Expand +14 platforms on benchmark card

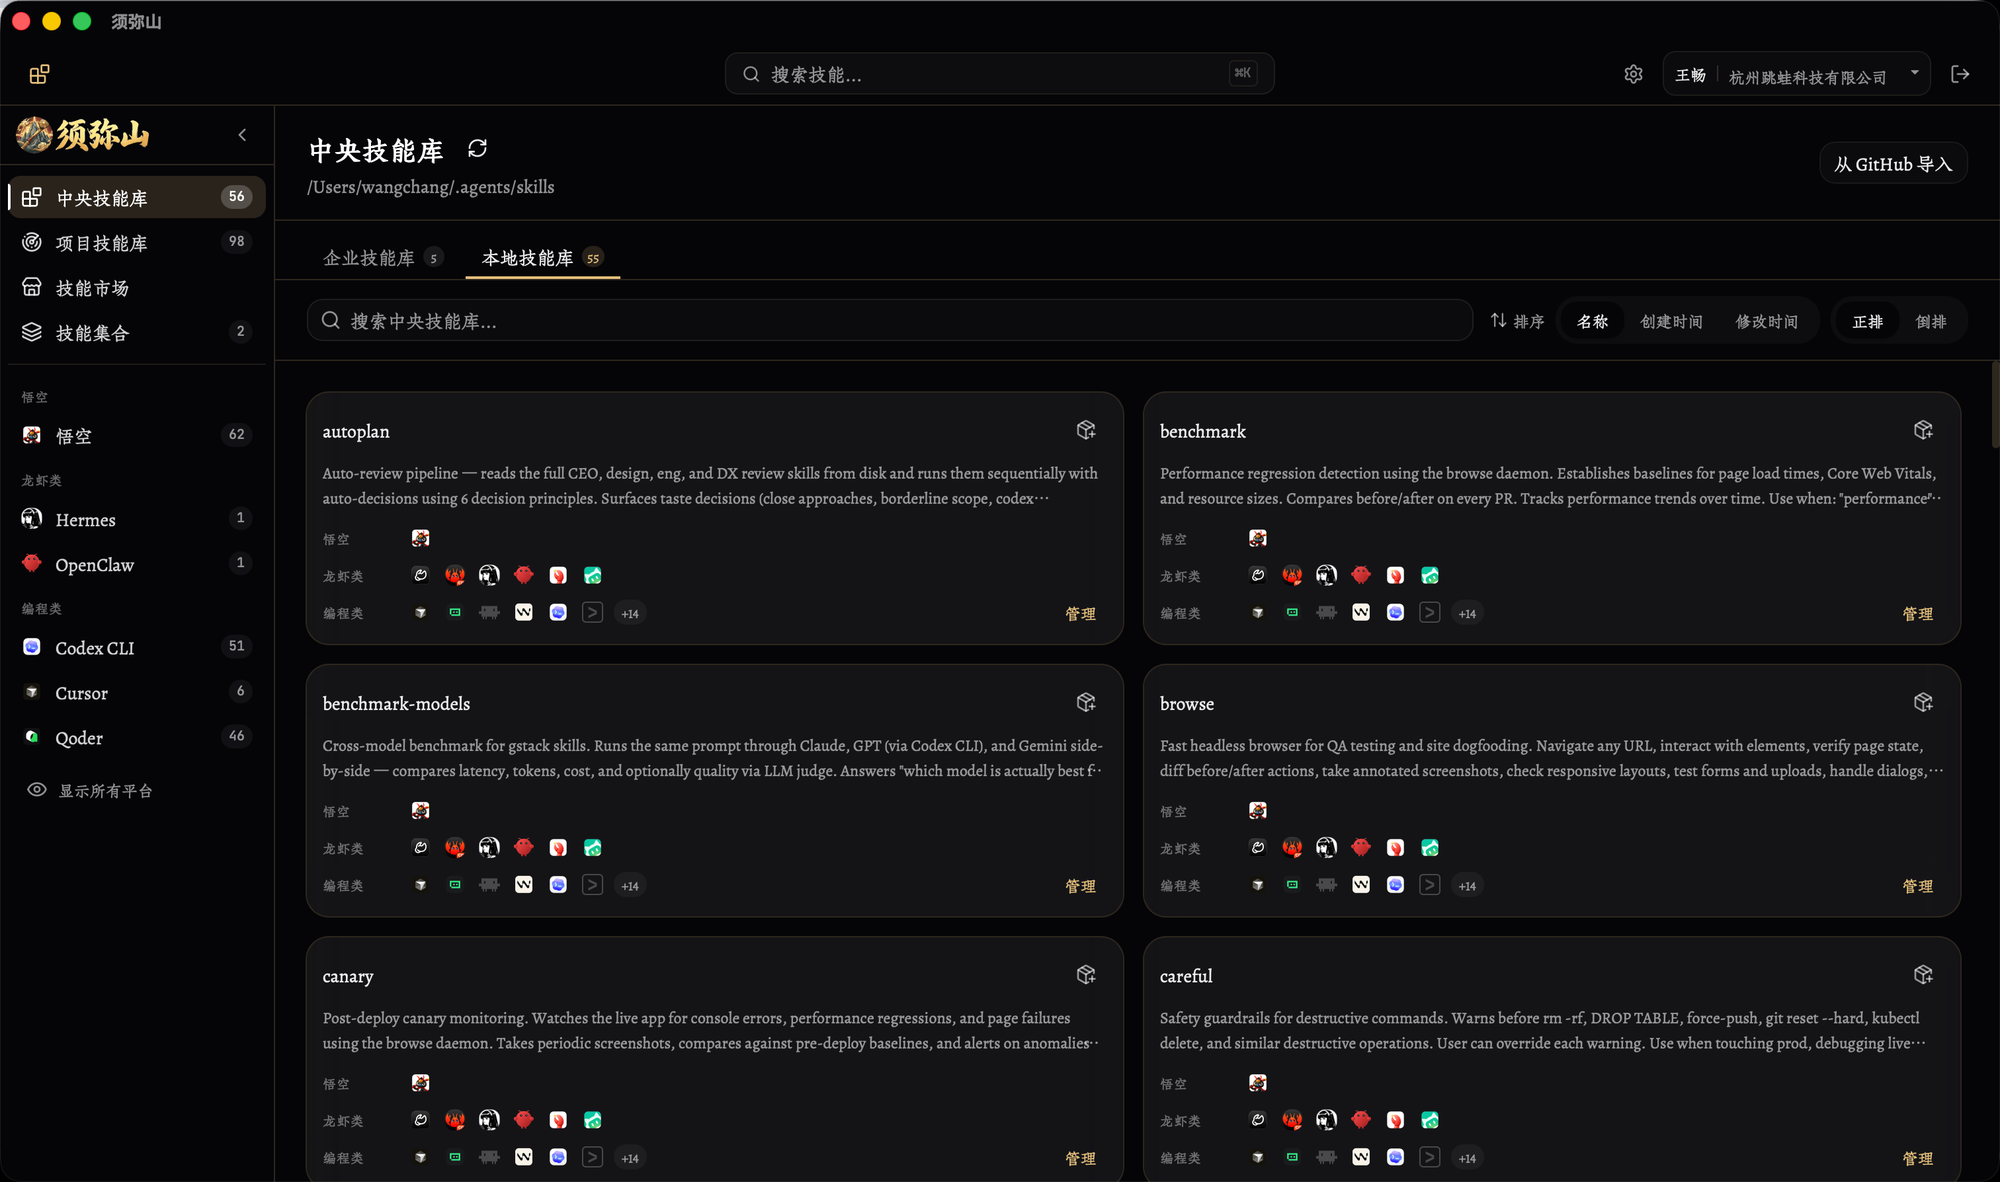1467,613
